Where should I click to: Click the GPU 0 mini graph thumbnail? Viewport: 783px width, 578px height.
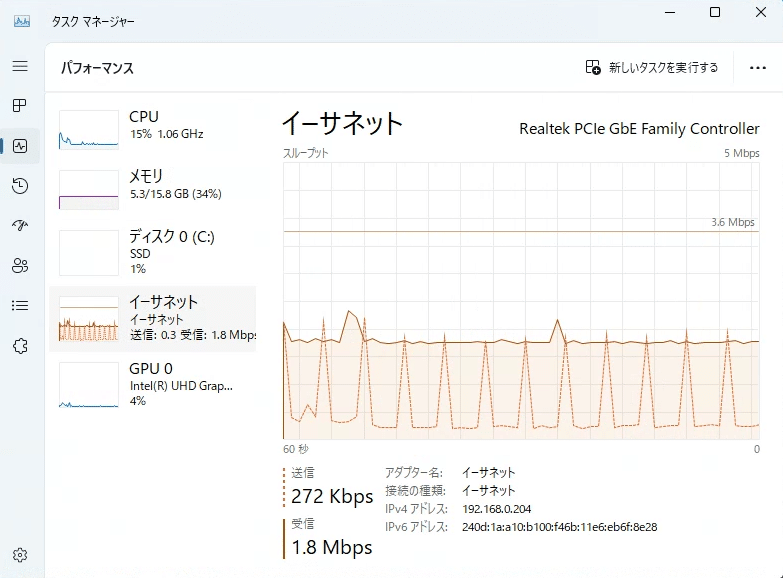click(x=89, y=385)
